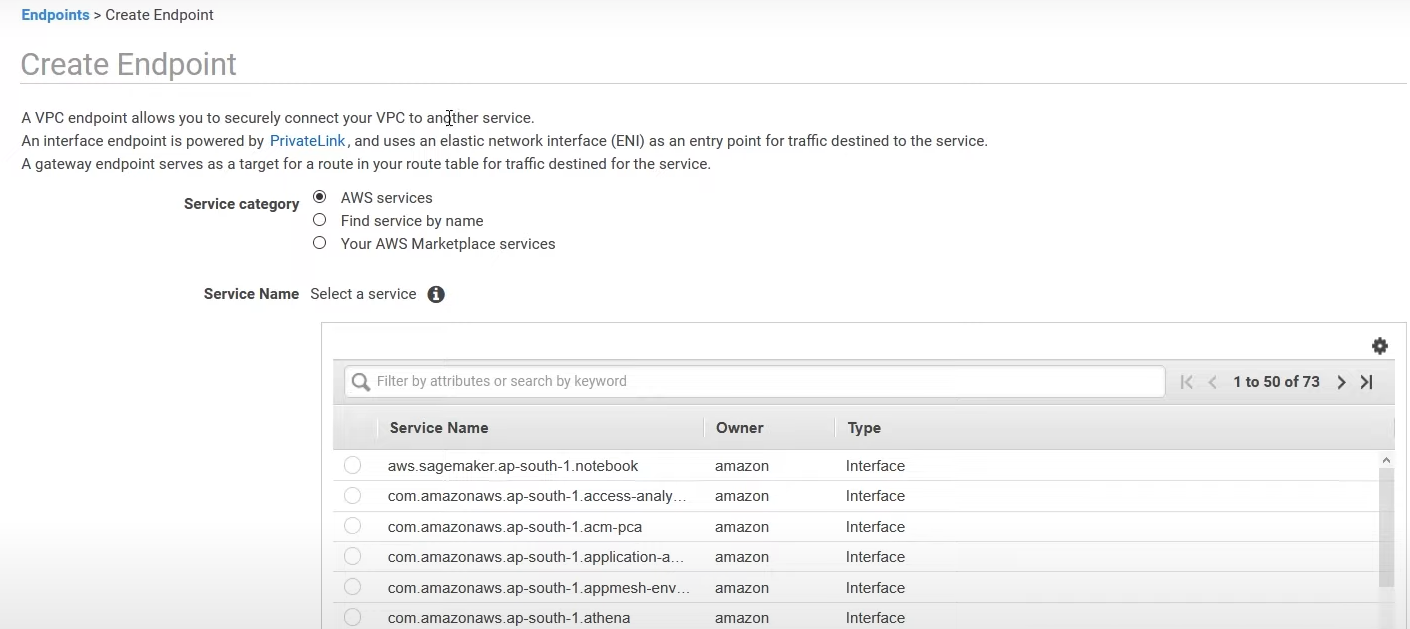Select the athena service radio button

pos(352,618)
